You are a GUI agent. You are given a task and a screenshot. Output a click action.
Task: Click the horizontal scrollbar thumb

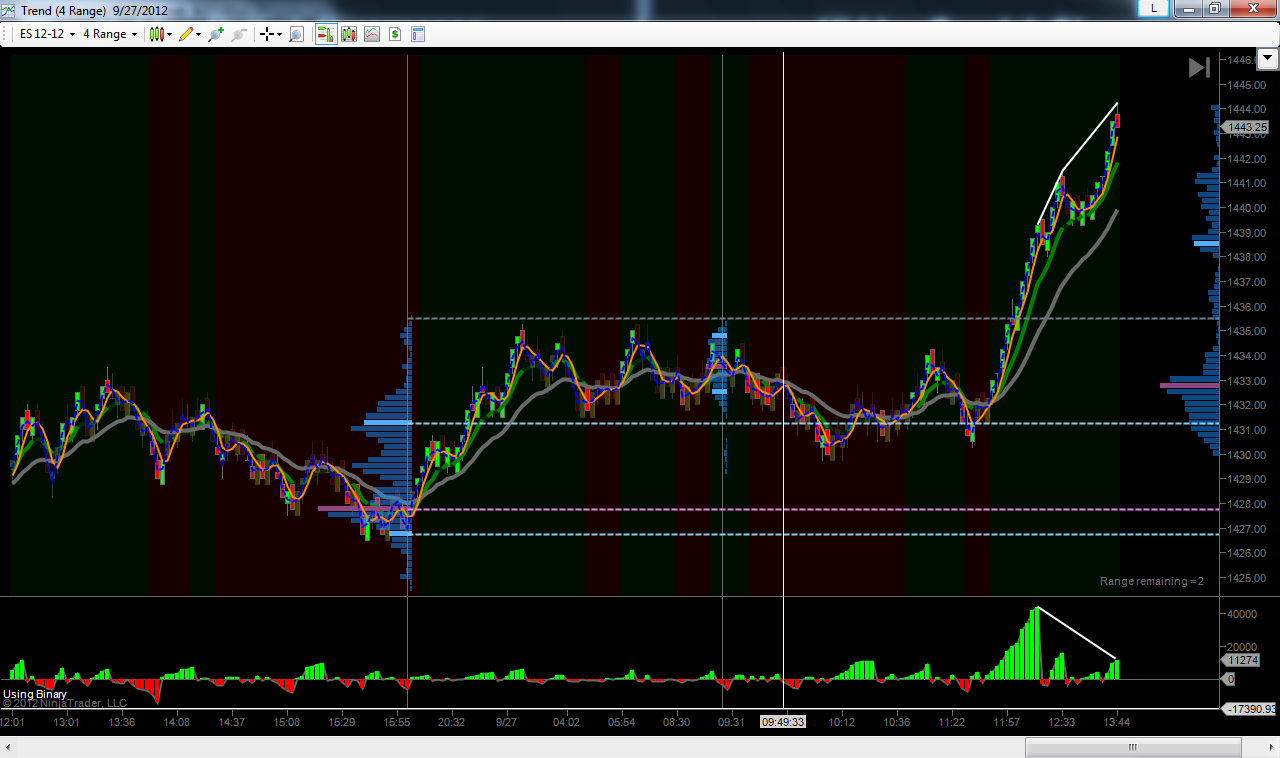[x=1133, y=747]
